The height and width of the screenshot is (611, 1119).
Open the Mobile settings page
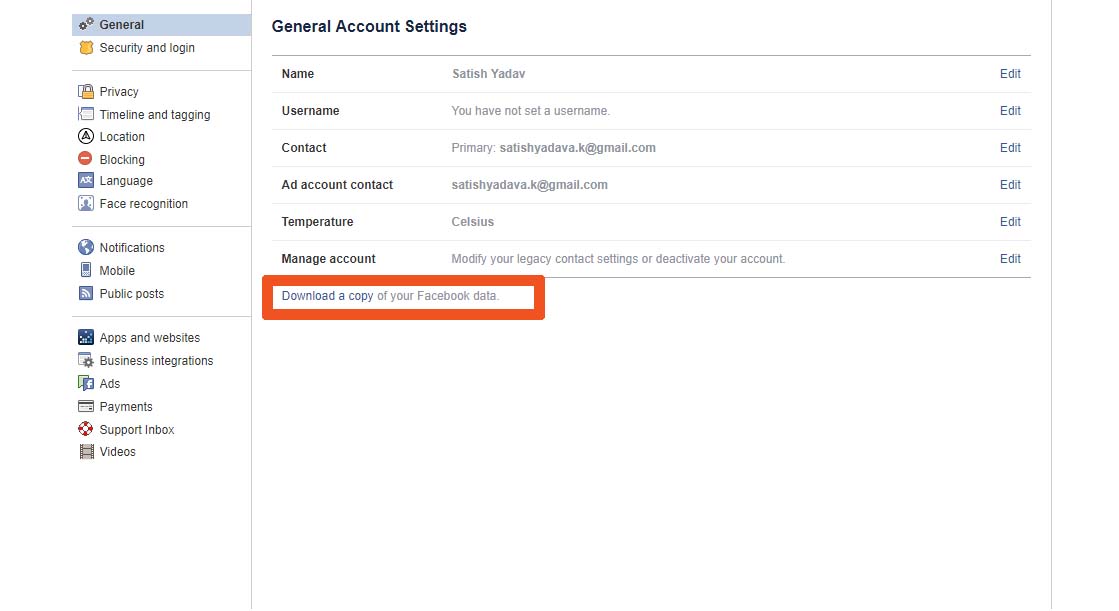point(117,271)
